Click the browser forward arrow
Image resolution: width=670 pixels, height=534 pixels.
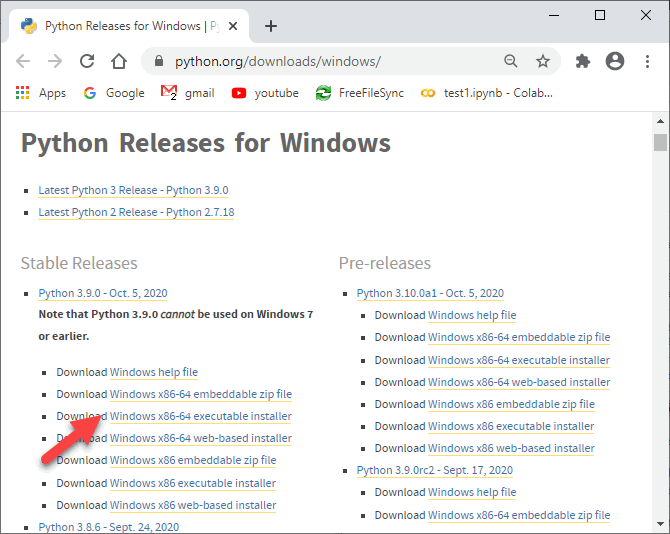[x=55, y=62]
